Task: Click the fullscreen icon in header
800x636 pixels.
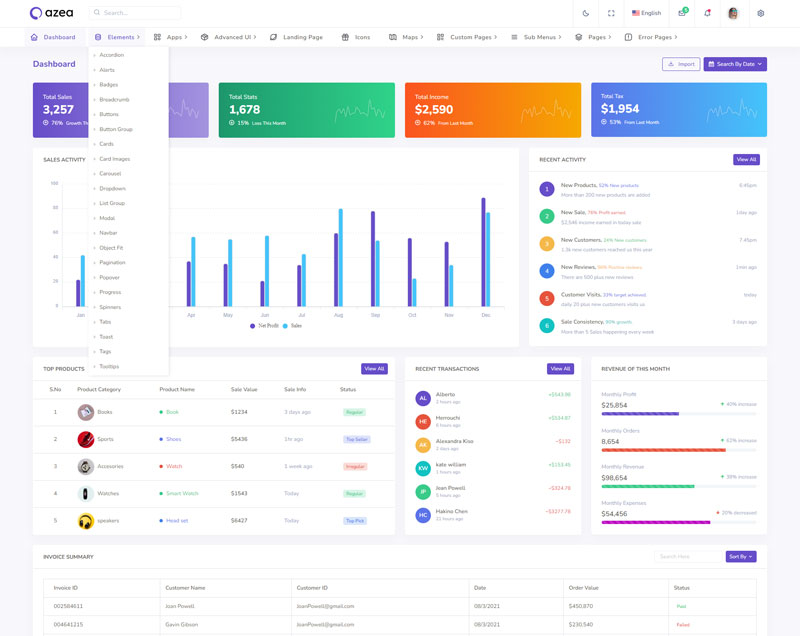Action: (x=611, y=13)
